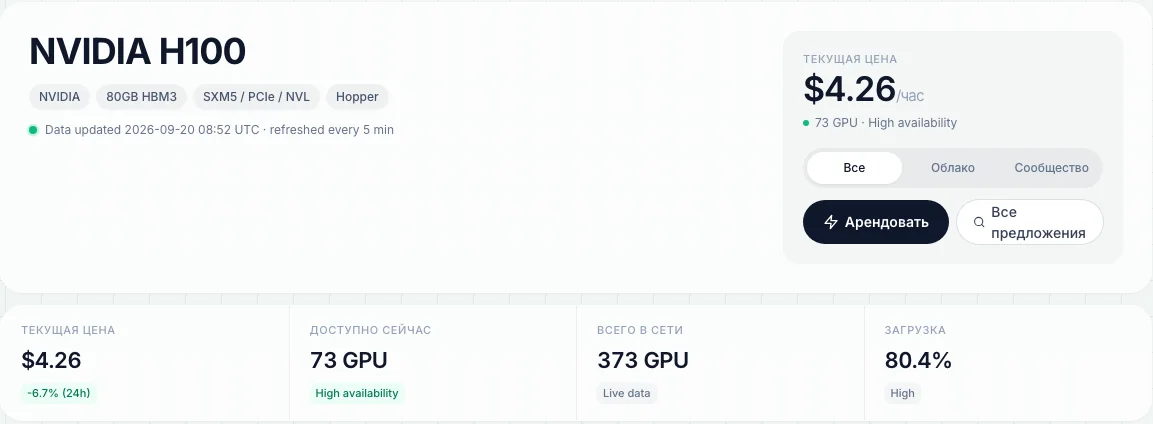The width and height of the screenshot is (1153, 424).
Task: Click the magnifier icon in Все предложения
Action: click(x=979, y=222)
